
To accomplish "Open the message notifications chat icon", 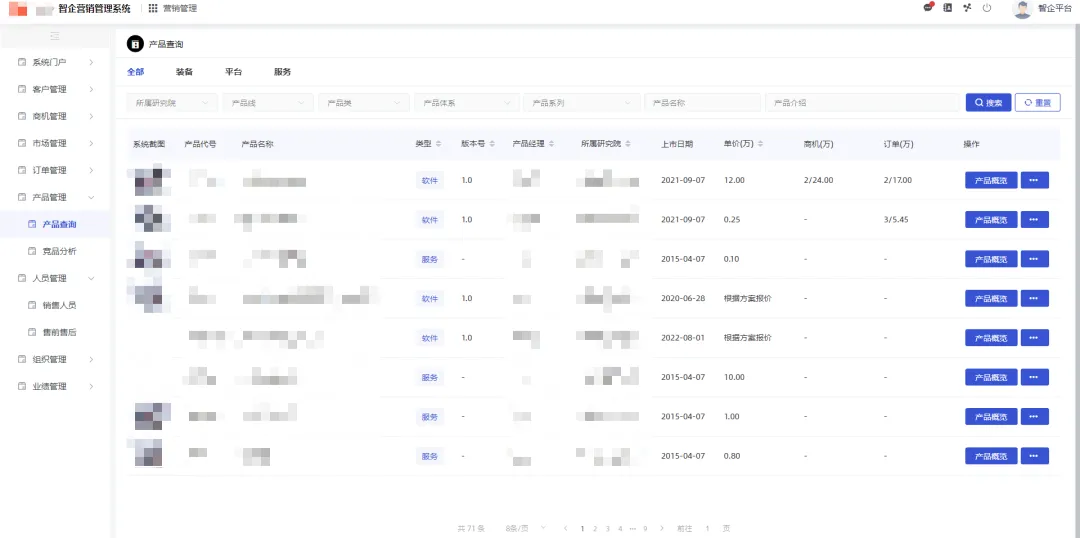I will click(928, 8).
